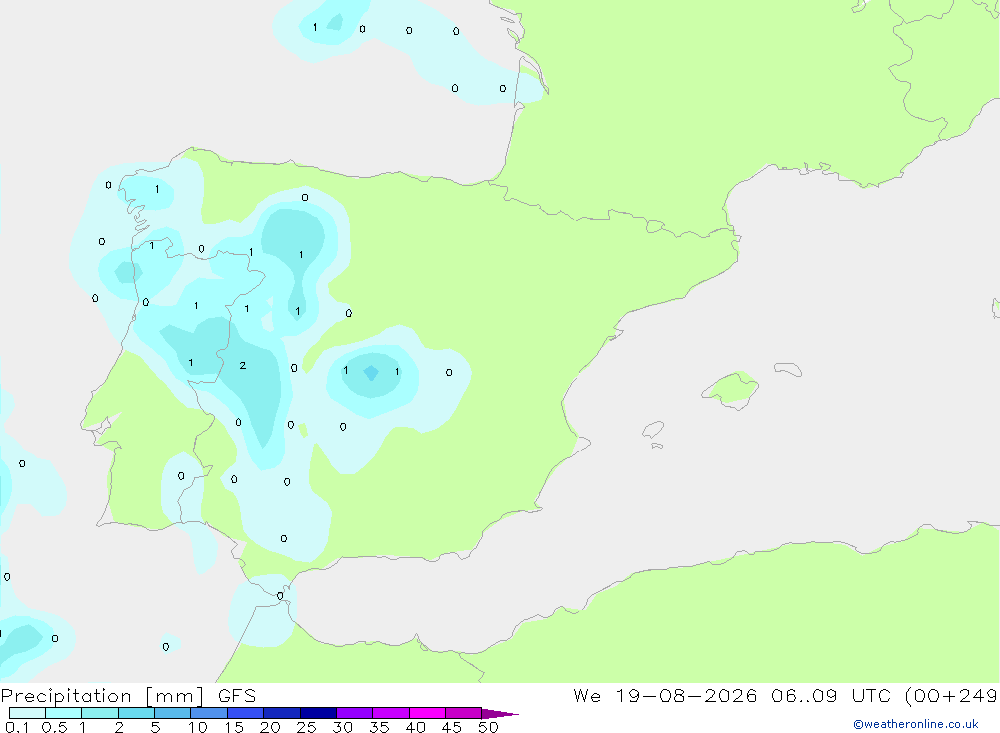Click the 20–25 mm dark blue swatch
1000x733 pixels.
coord(282,713)
